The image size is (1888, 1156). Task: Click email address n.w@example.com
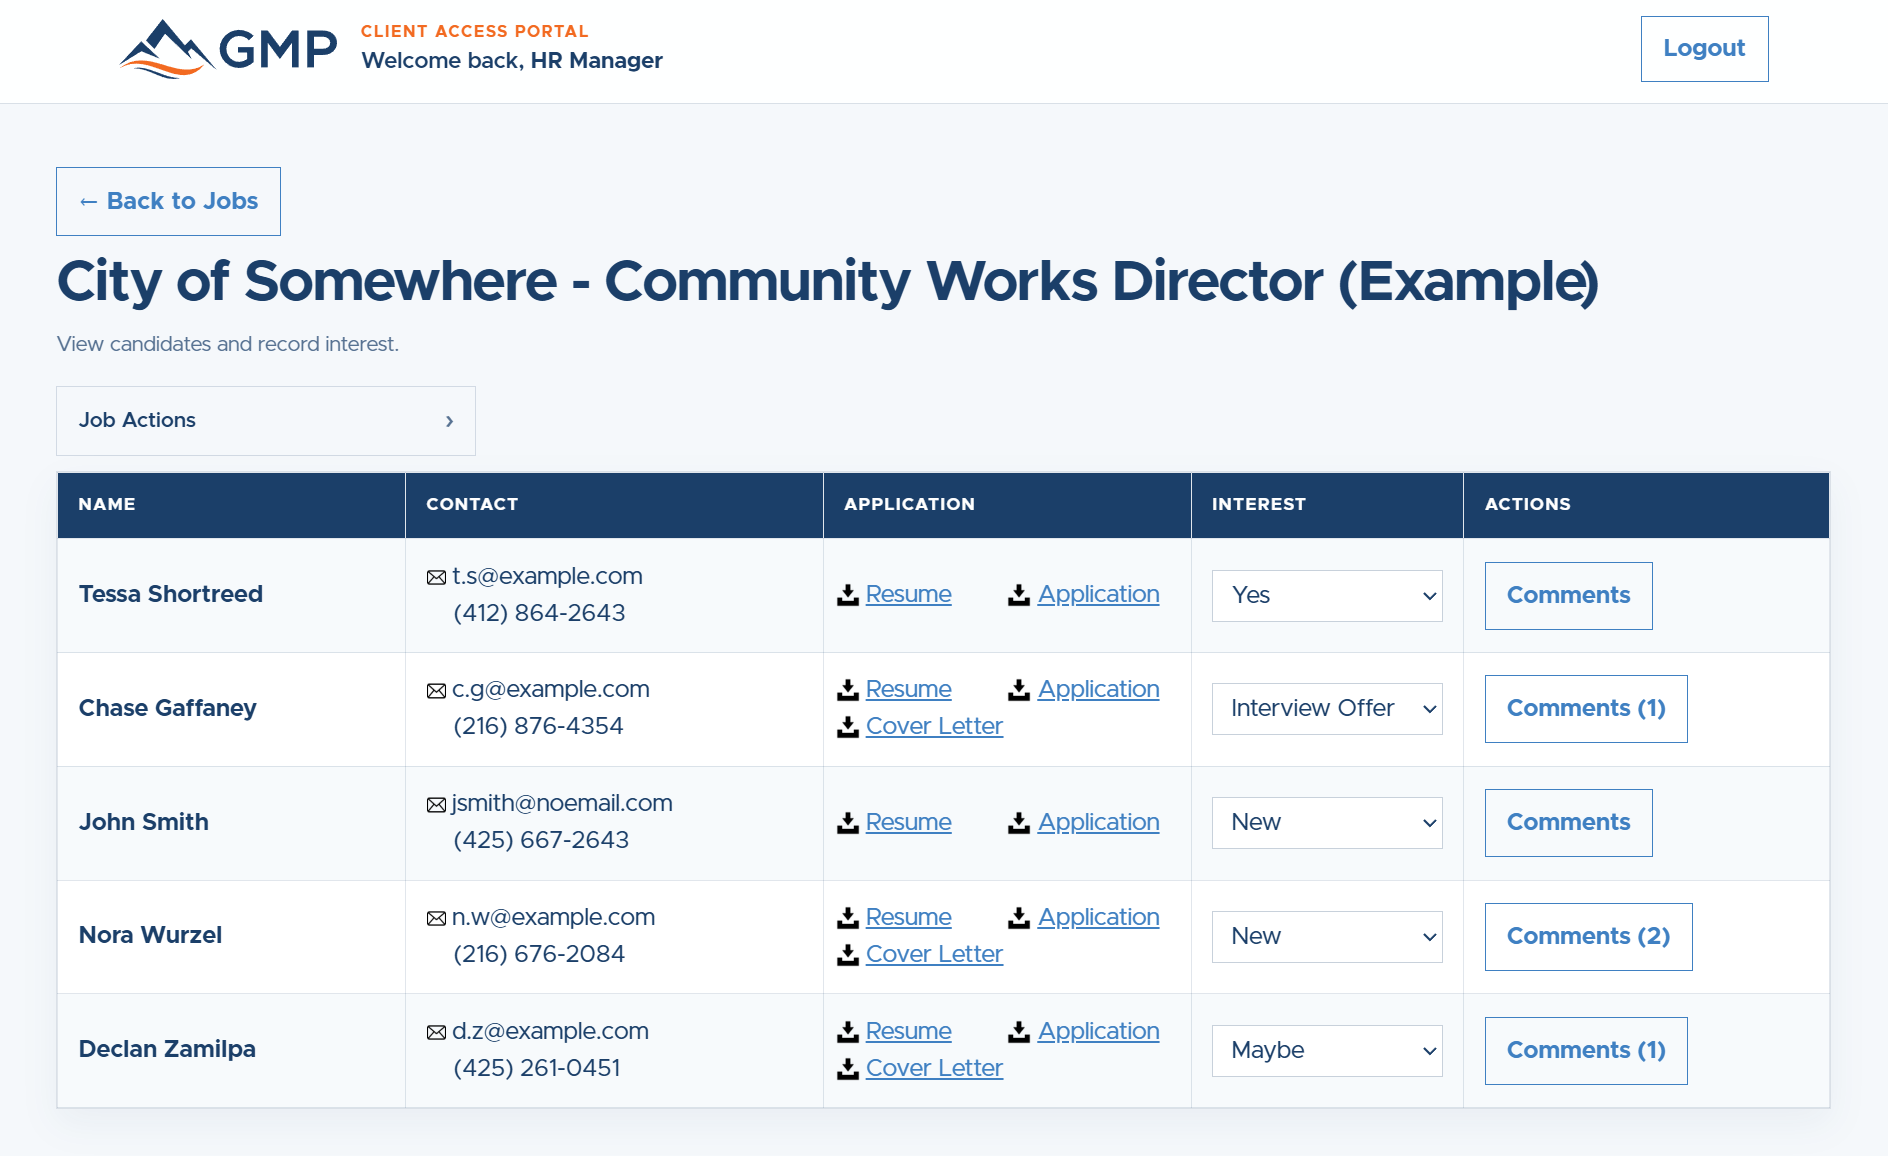554,918
